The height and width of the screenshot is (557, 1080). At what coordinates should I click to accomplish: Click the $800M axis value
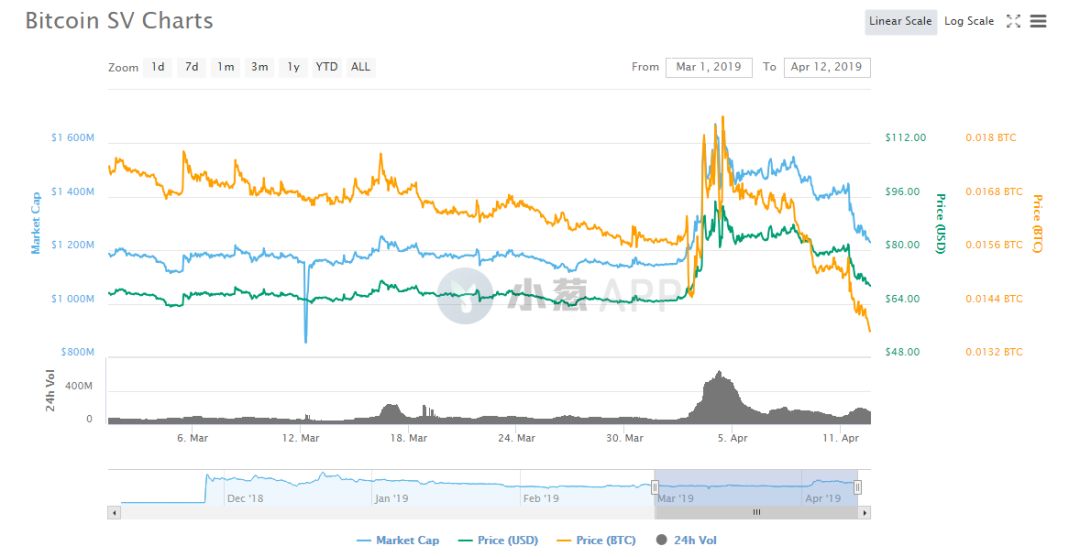coord(77,352)
